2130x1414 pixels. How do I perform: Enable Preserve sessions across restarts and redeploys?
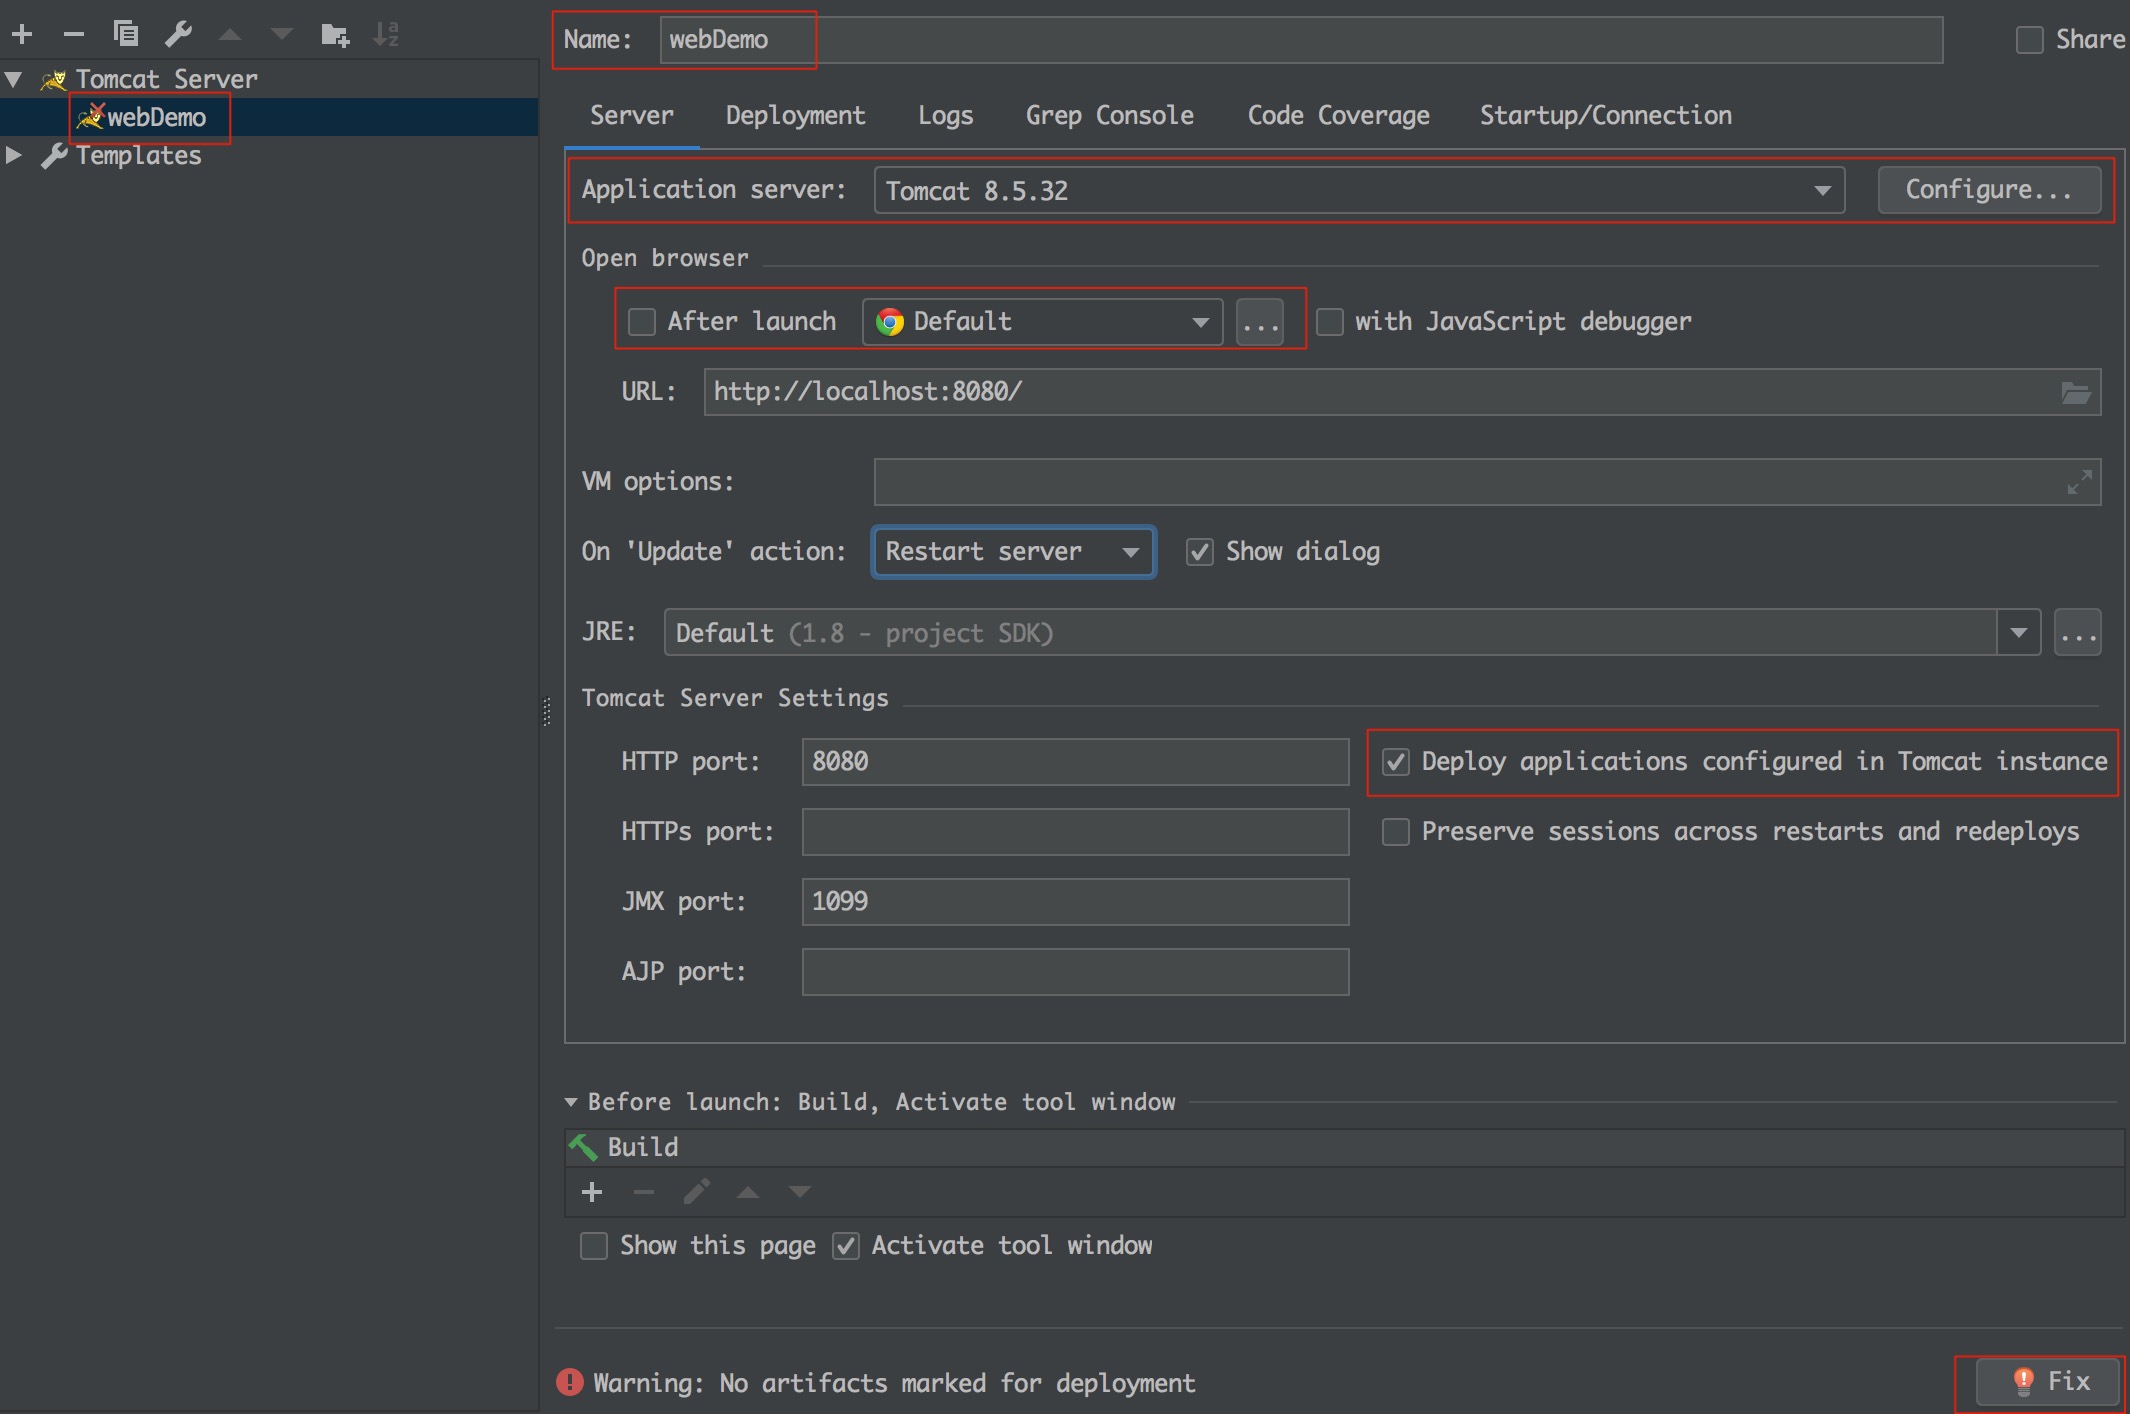click(x=1395, y=832)
